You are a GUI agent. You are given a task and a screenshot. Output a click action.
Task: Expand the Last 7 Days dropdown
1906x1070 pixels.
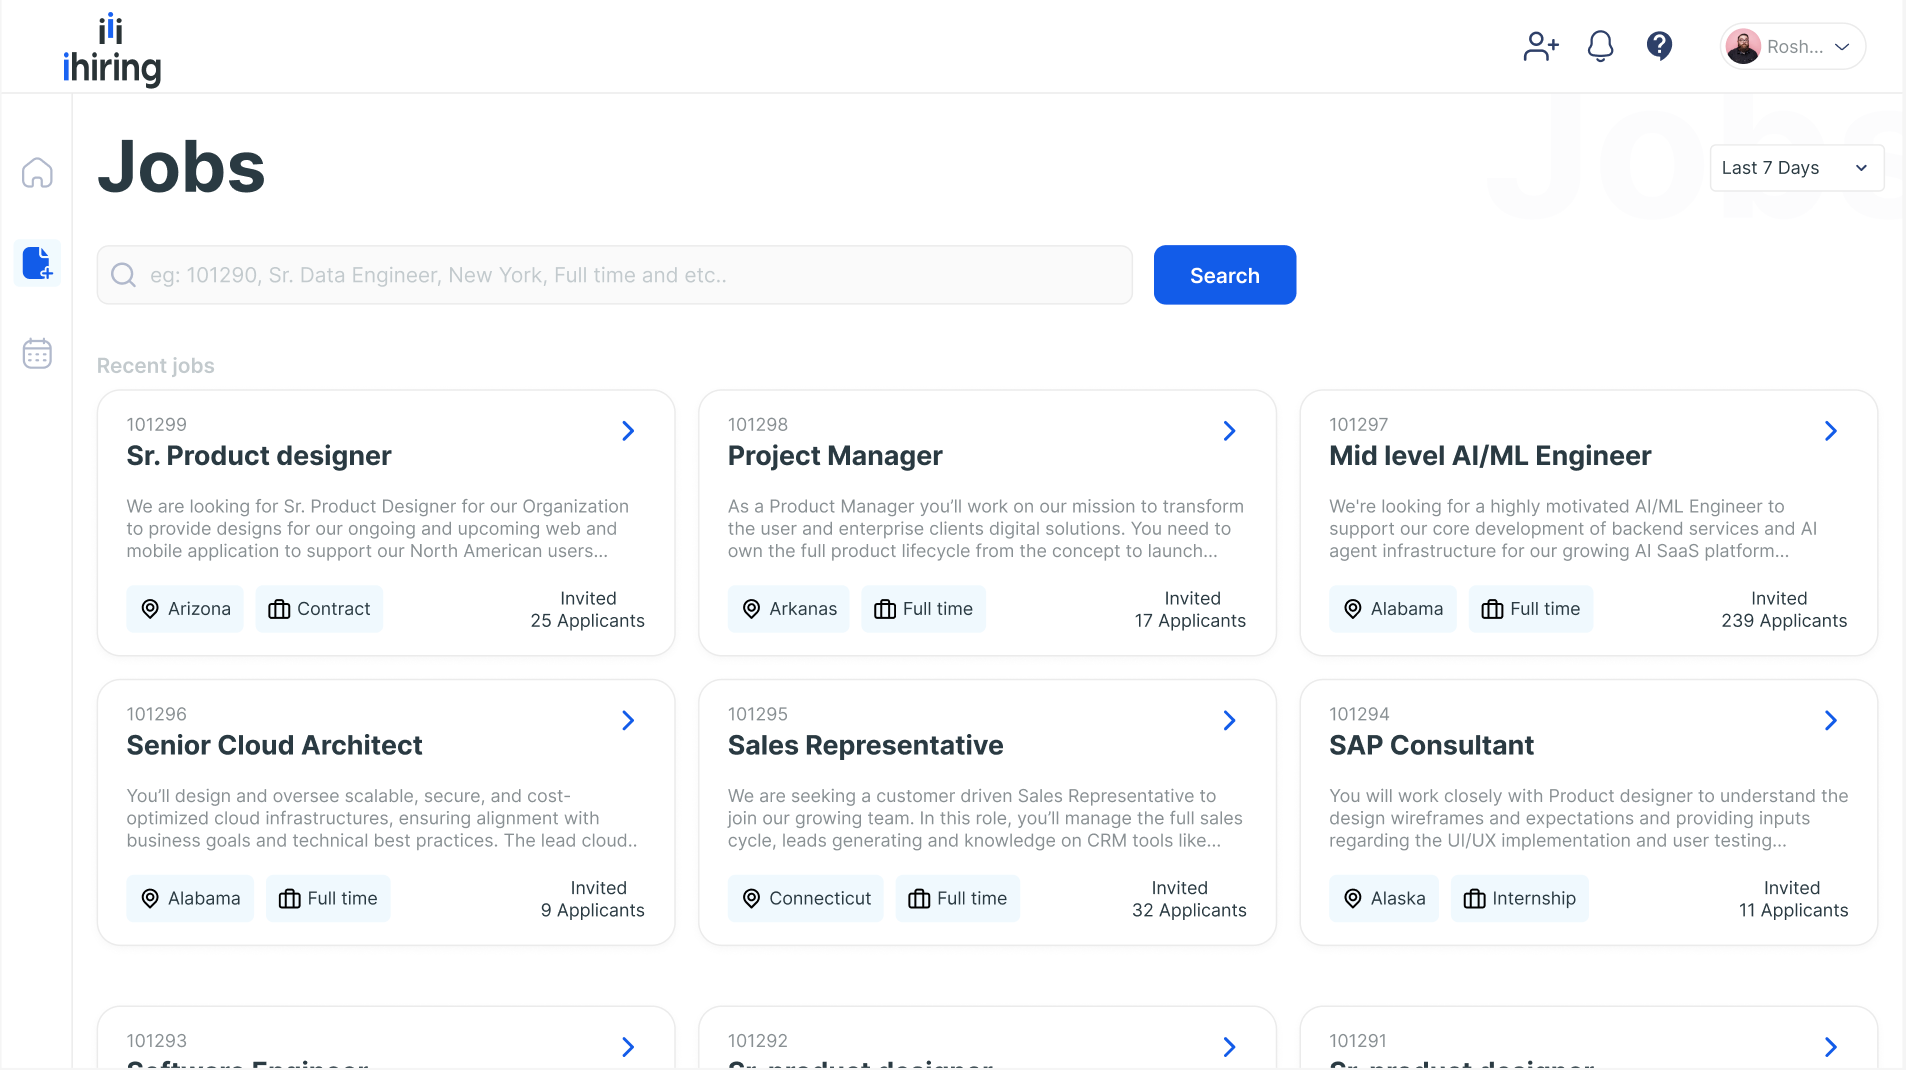(x=1796, y=168)
